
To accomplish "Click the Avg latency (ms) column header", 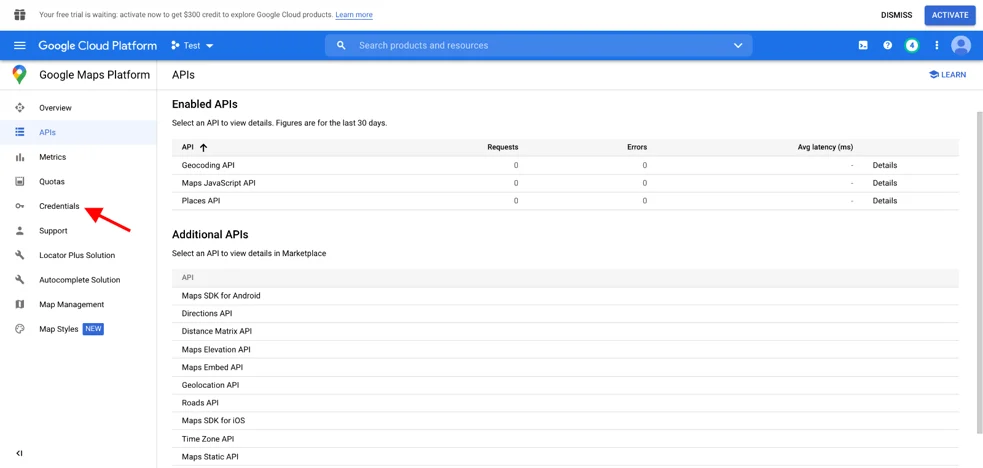I will point(825,147).
